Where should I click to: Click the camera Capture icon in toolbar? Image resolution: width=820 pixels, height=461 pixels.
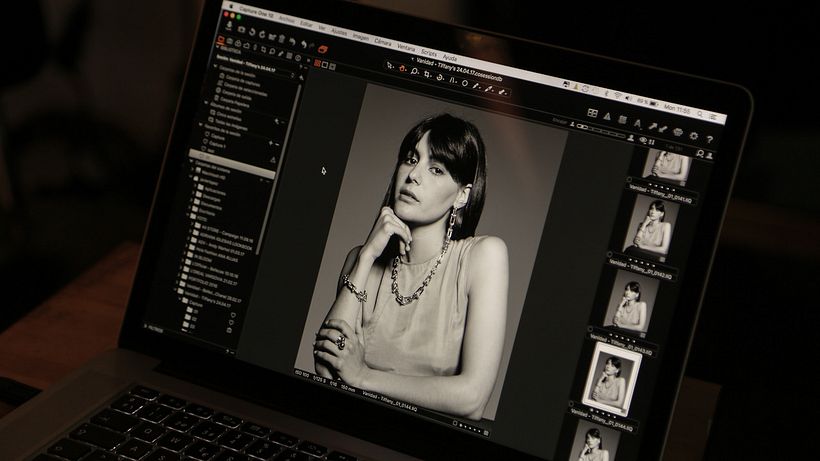point(241,30)
